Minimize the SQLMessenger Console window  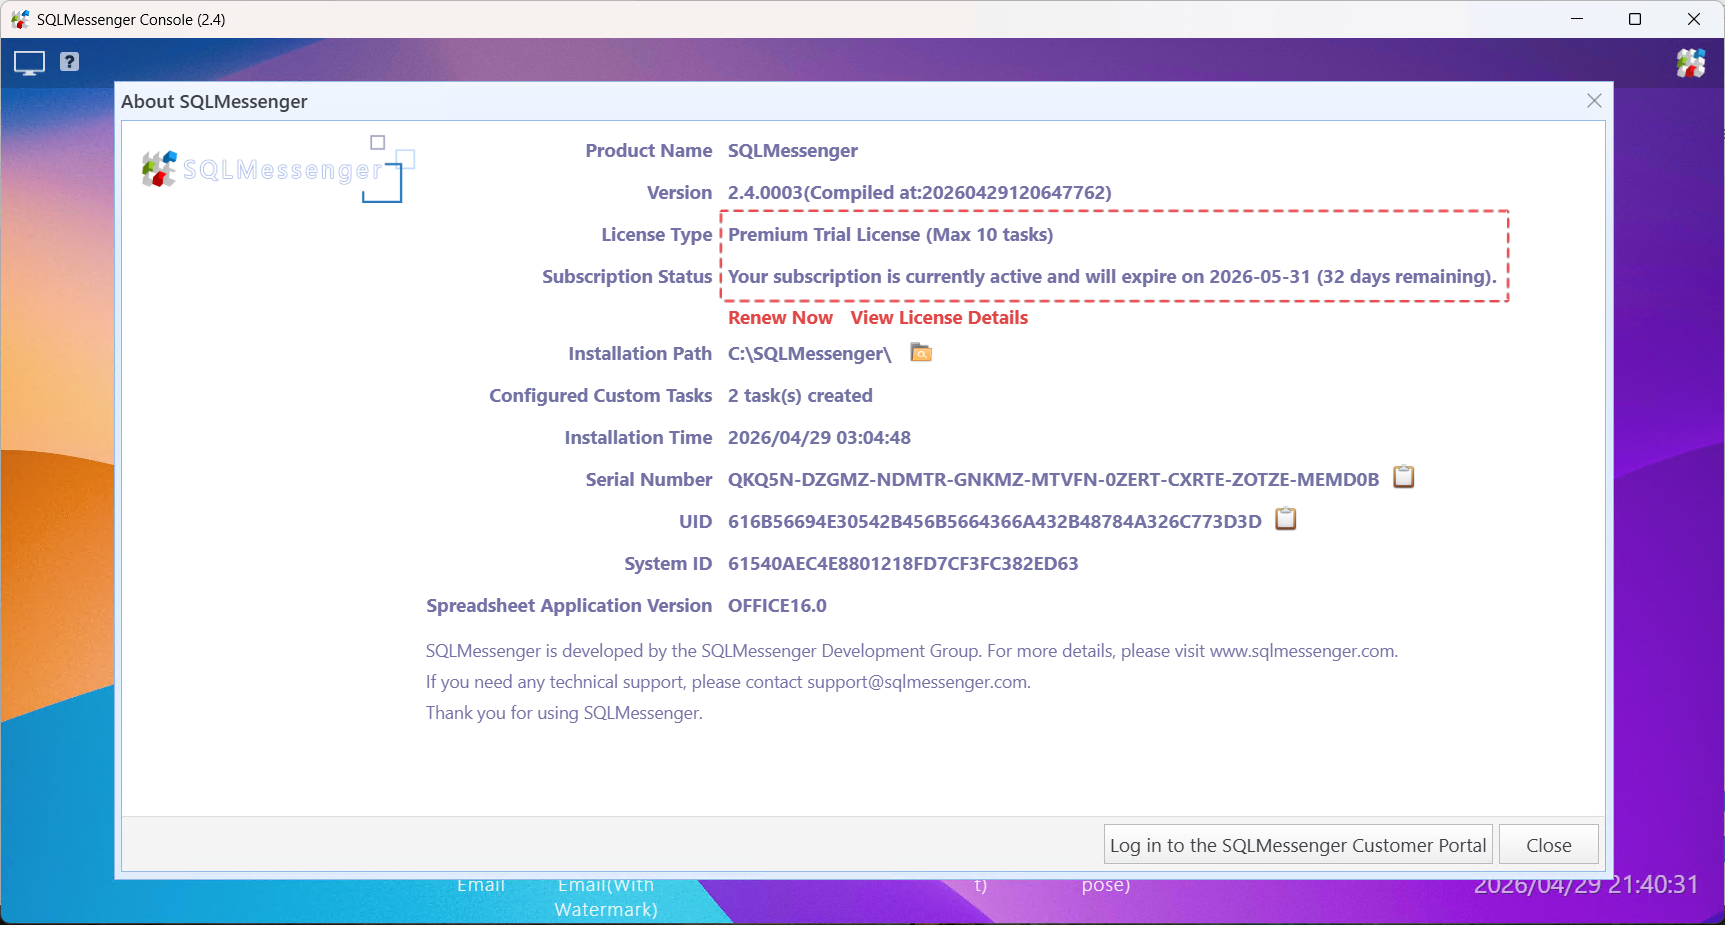point(1577,19)
